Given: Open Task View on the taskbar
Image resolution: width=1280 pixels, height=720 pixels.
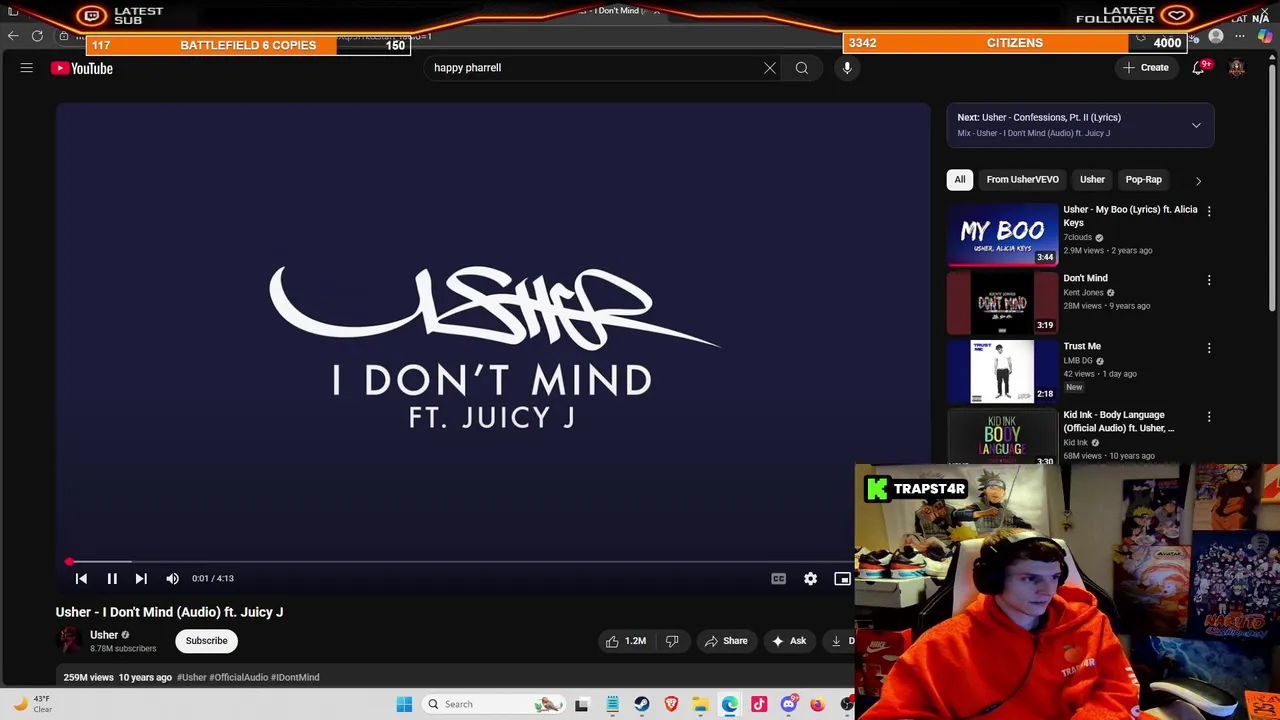Looking at the screenshot, I should (x=582, y=704).
